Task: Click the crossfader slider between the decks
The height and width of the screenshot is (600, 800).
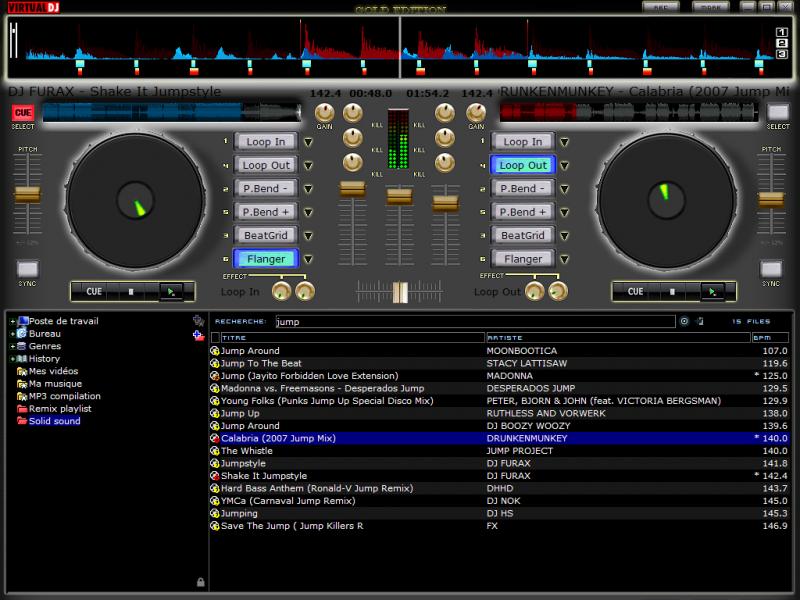Action: 400,292
